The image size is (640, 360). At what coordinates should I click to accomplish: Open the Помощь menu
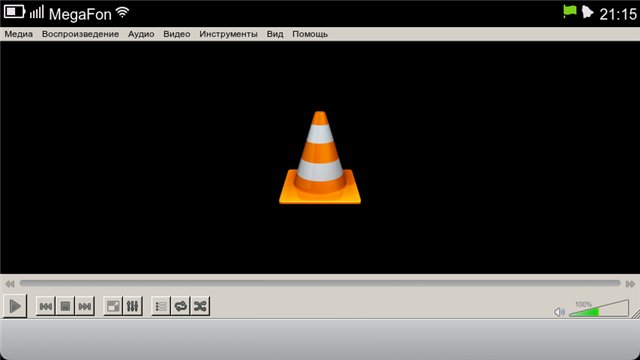point(310,34)
